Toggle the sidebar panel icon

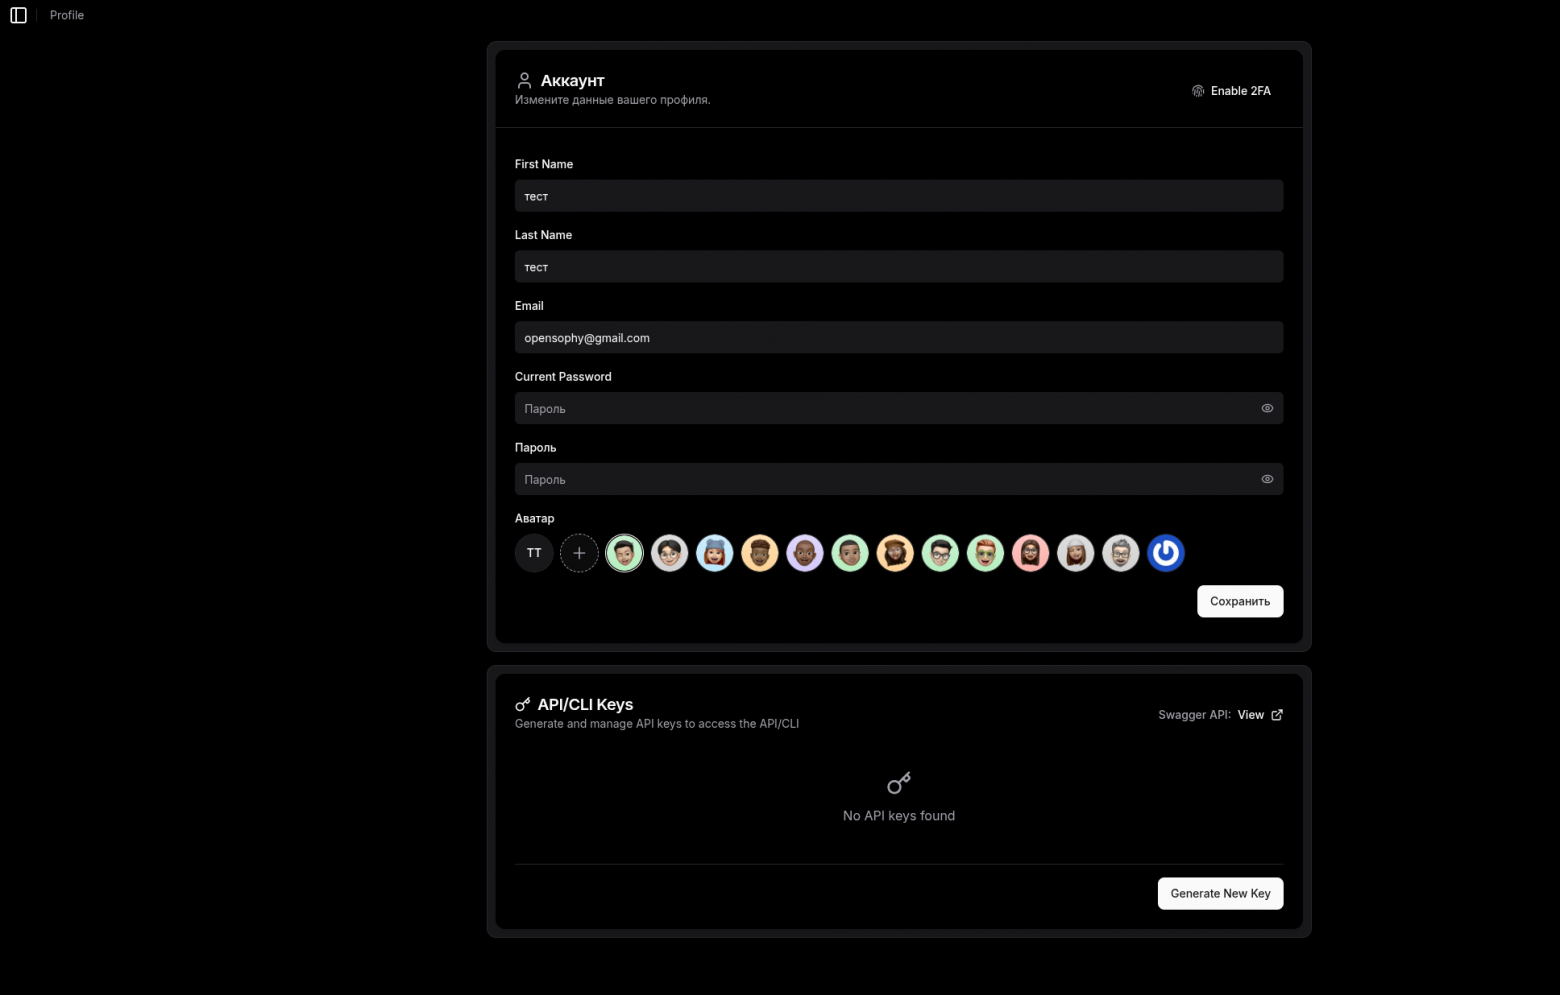[x=18, y=15]
